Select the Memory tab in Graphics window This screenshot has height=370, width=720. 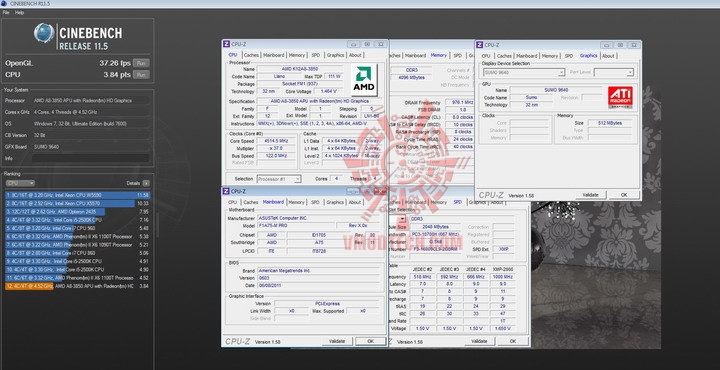[x=550, y=56]
